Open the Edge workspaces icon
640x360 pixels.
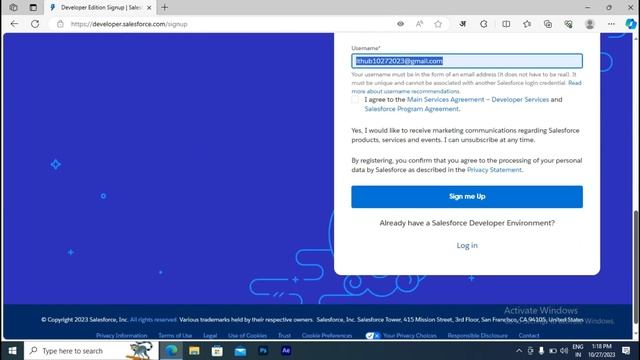coord(13,7)
